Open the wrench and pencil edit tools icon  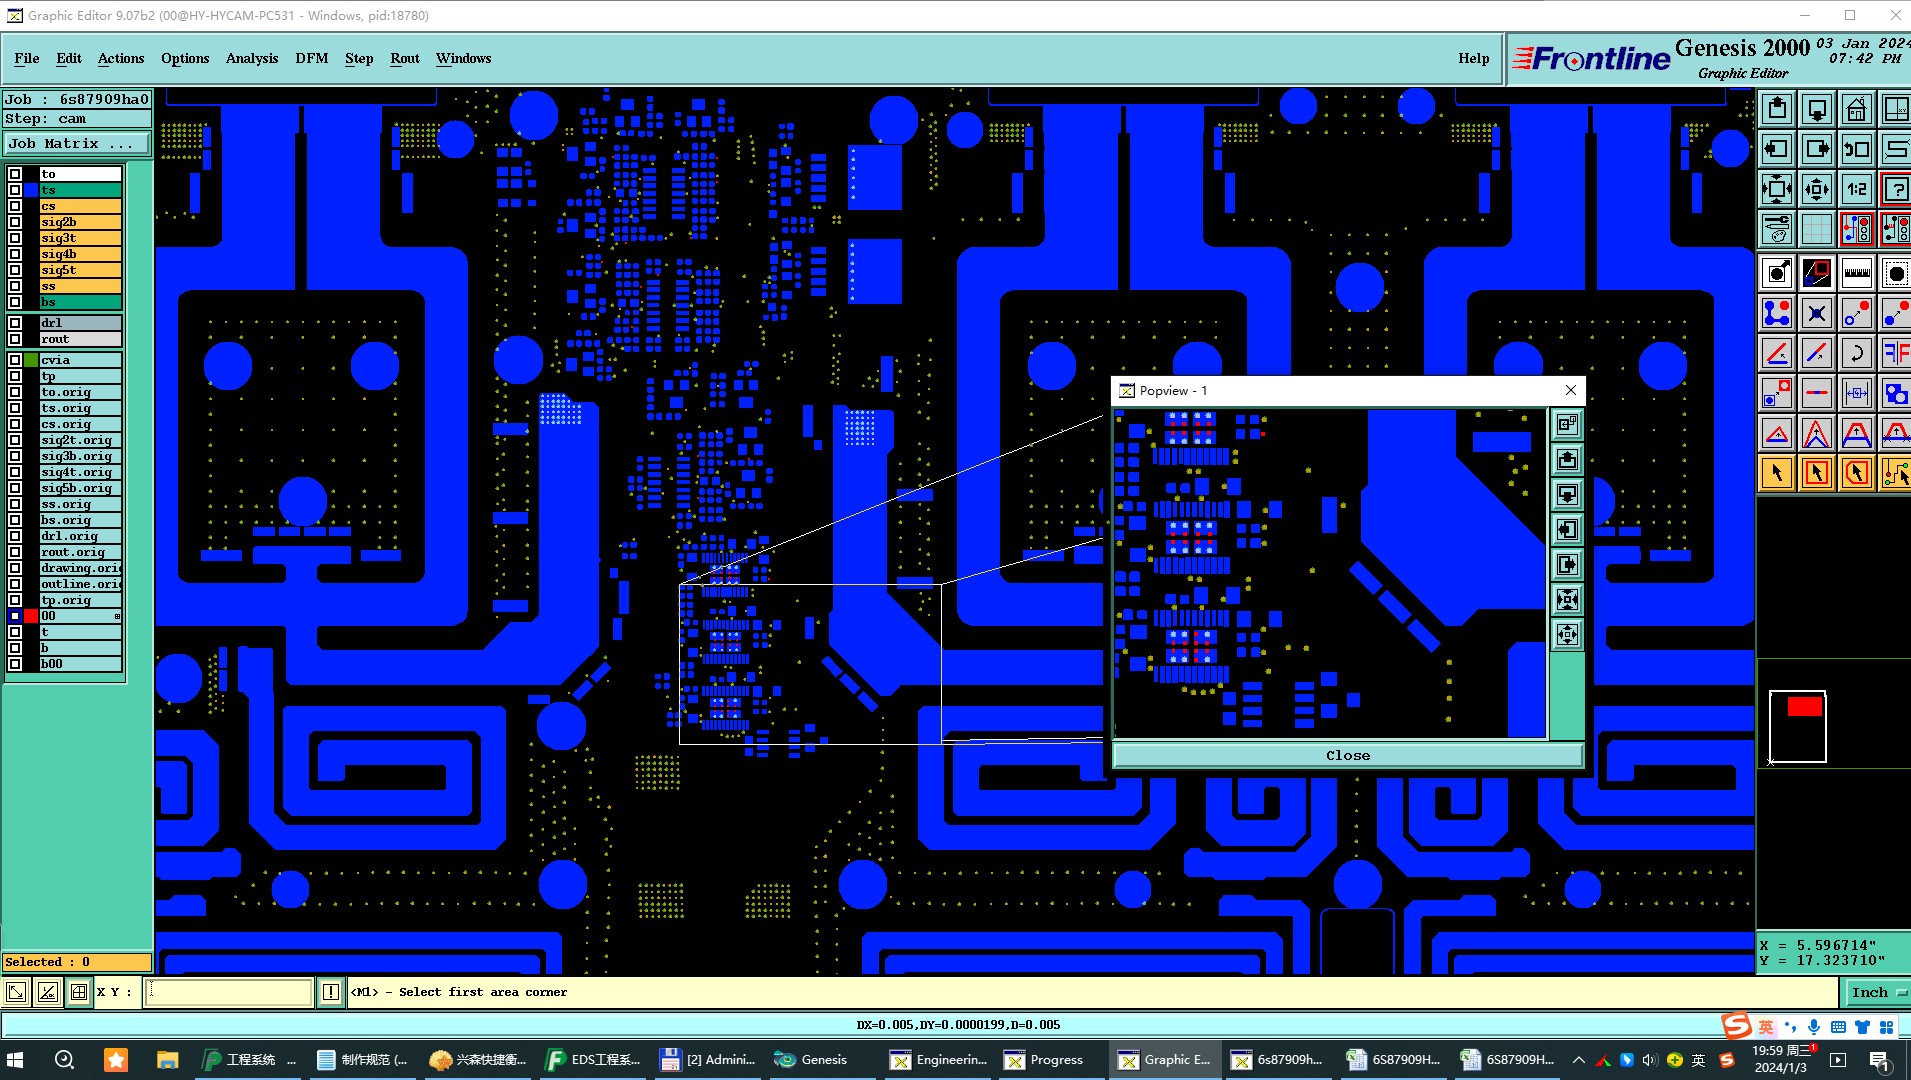point(1777,229)
